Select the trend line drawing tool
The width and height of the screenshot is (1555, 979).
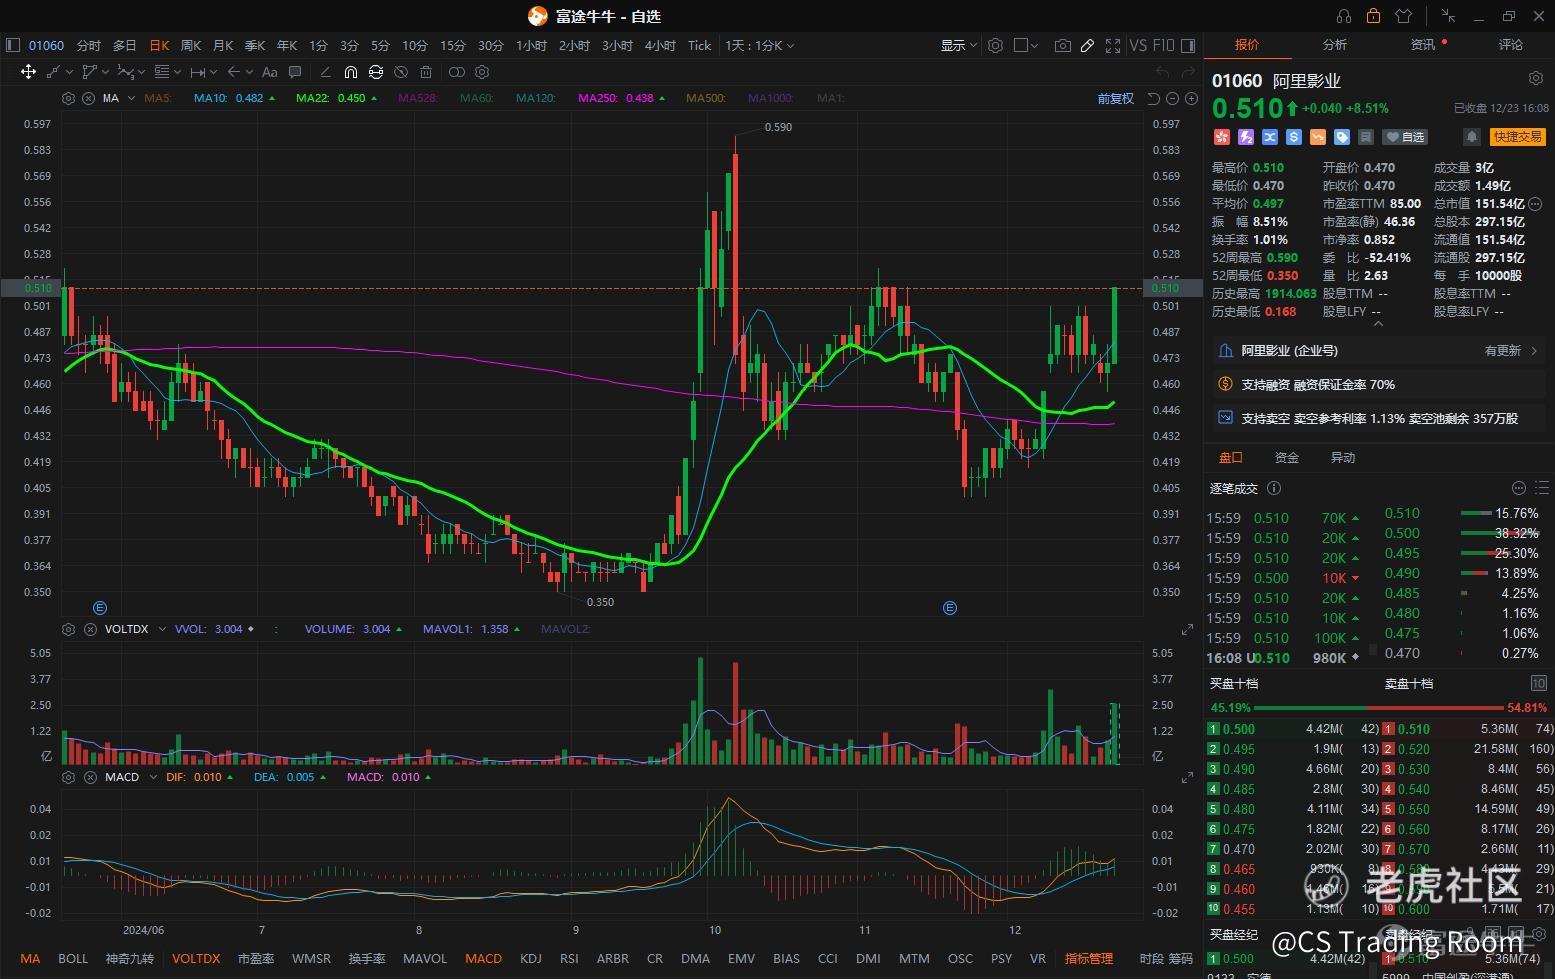point(54,72)
